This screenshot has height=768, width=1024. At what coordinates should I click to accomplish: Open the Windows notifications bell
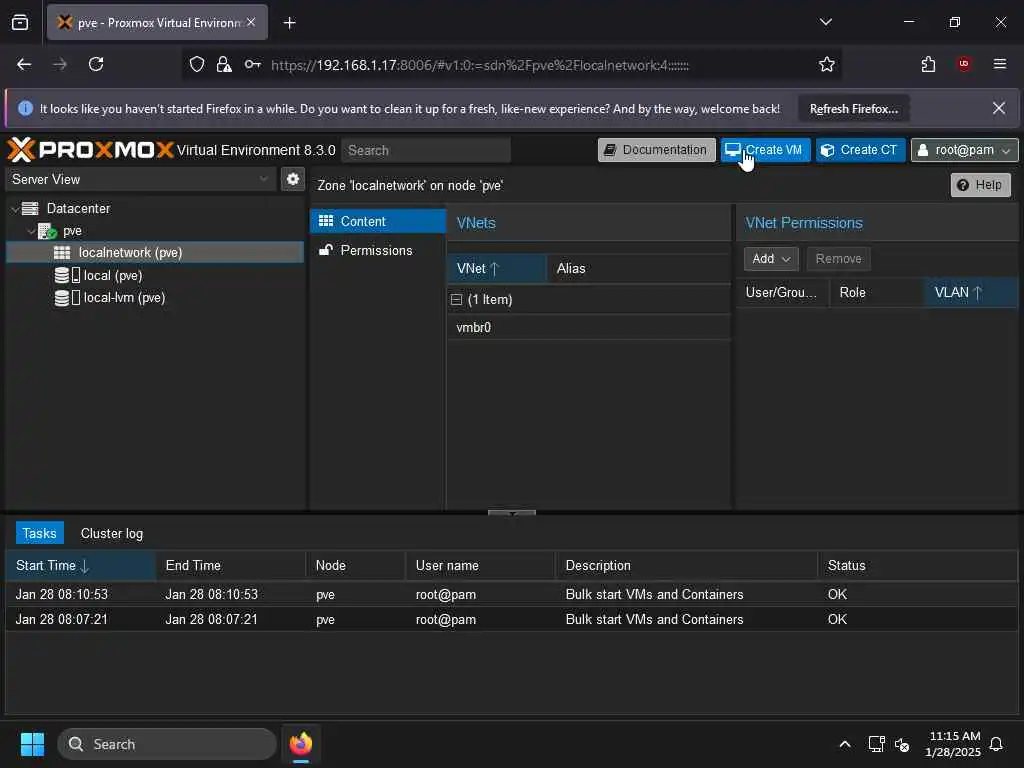click(x=996, y=744)
